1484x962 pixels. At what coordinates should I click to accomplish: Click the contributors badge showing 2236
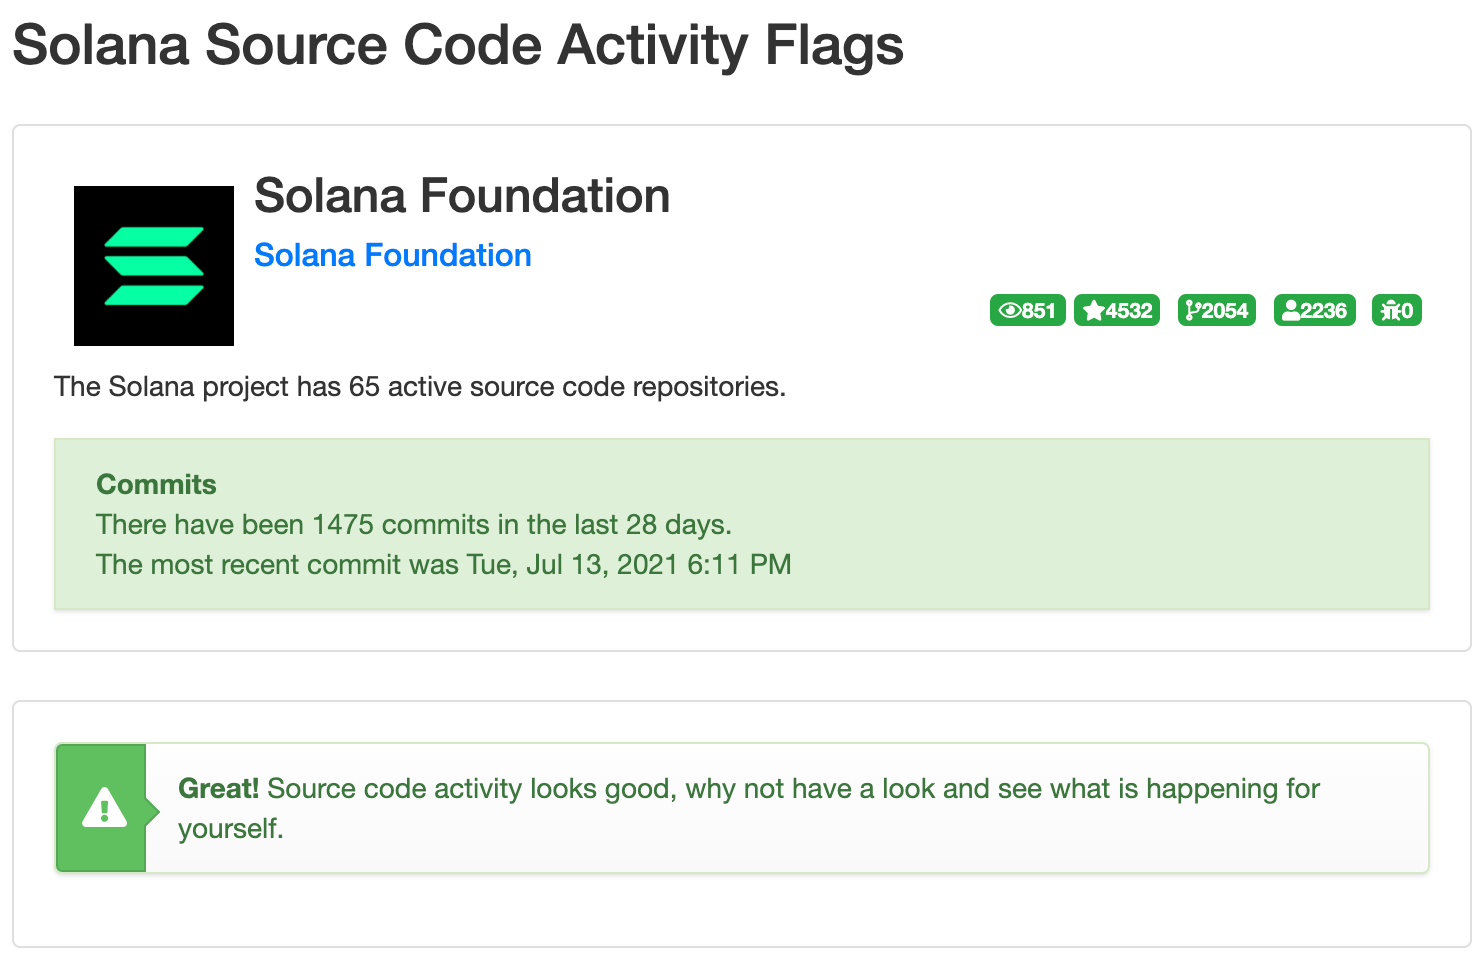tap(1314, 310)
